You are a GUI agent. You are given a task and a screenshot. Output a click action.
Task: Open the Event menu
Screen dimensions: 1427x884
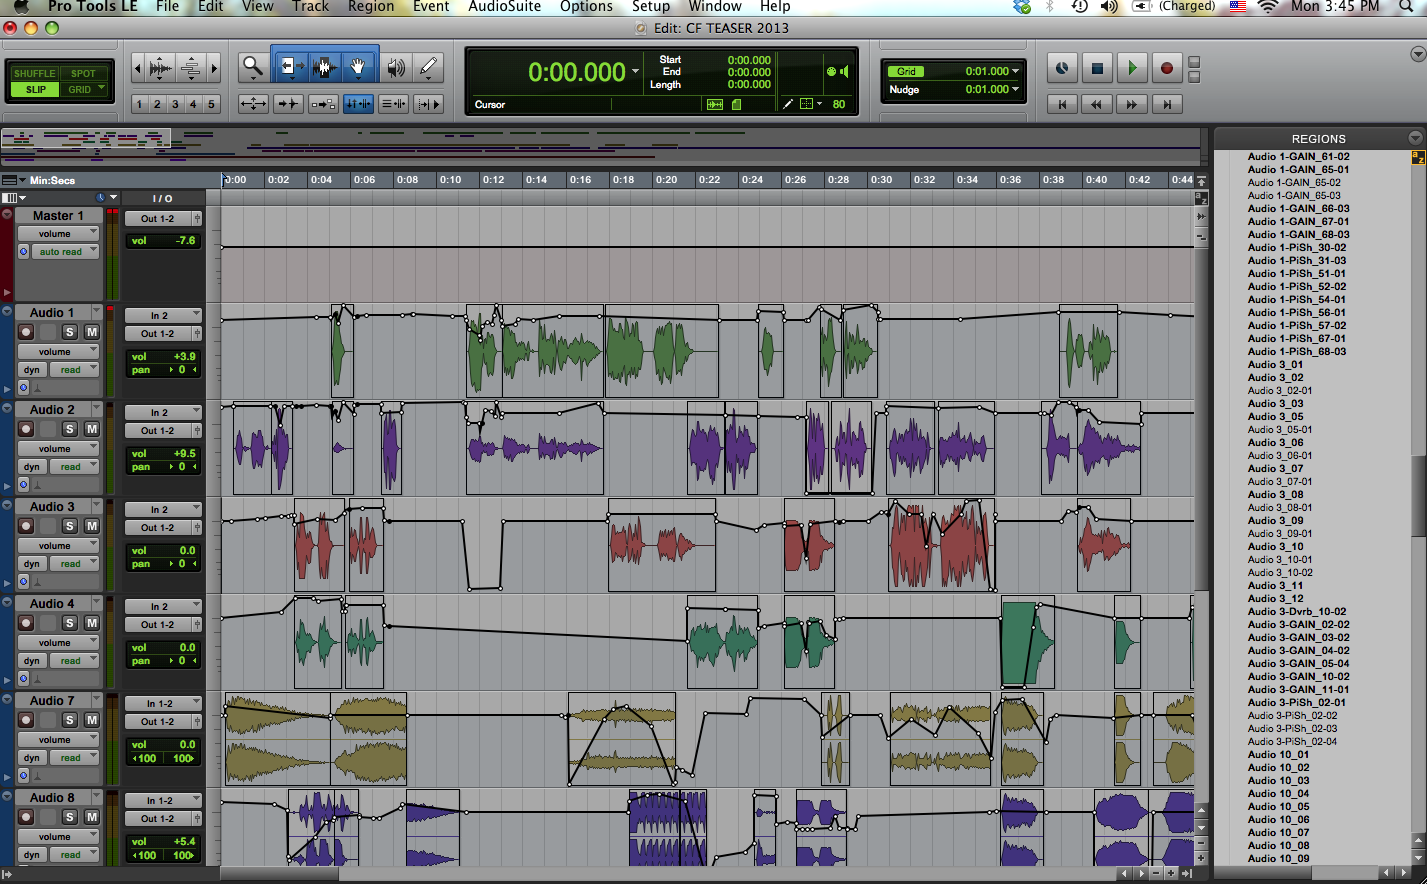click(x=431, y=7)
